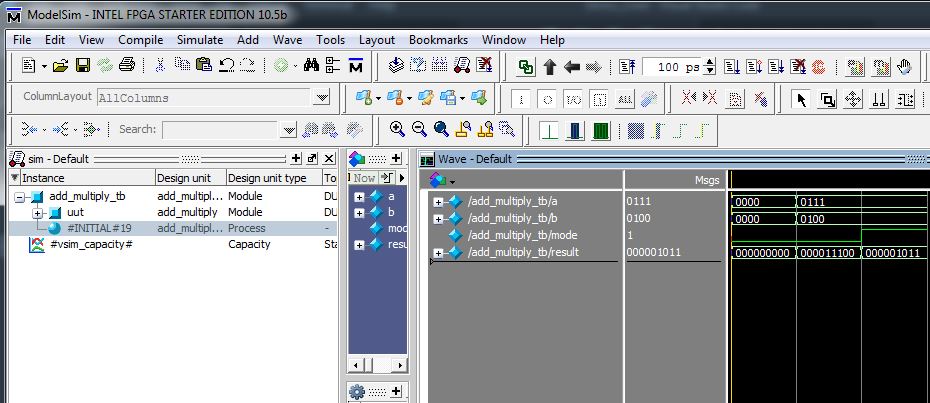Toggle the single-line wave format button
This screenshot has height=403, width=930.
(549, 130)
